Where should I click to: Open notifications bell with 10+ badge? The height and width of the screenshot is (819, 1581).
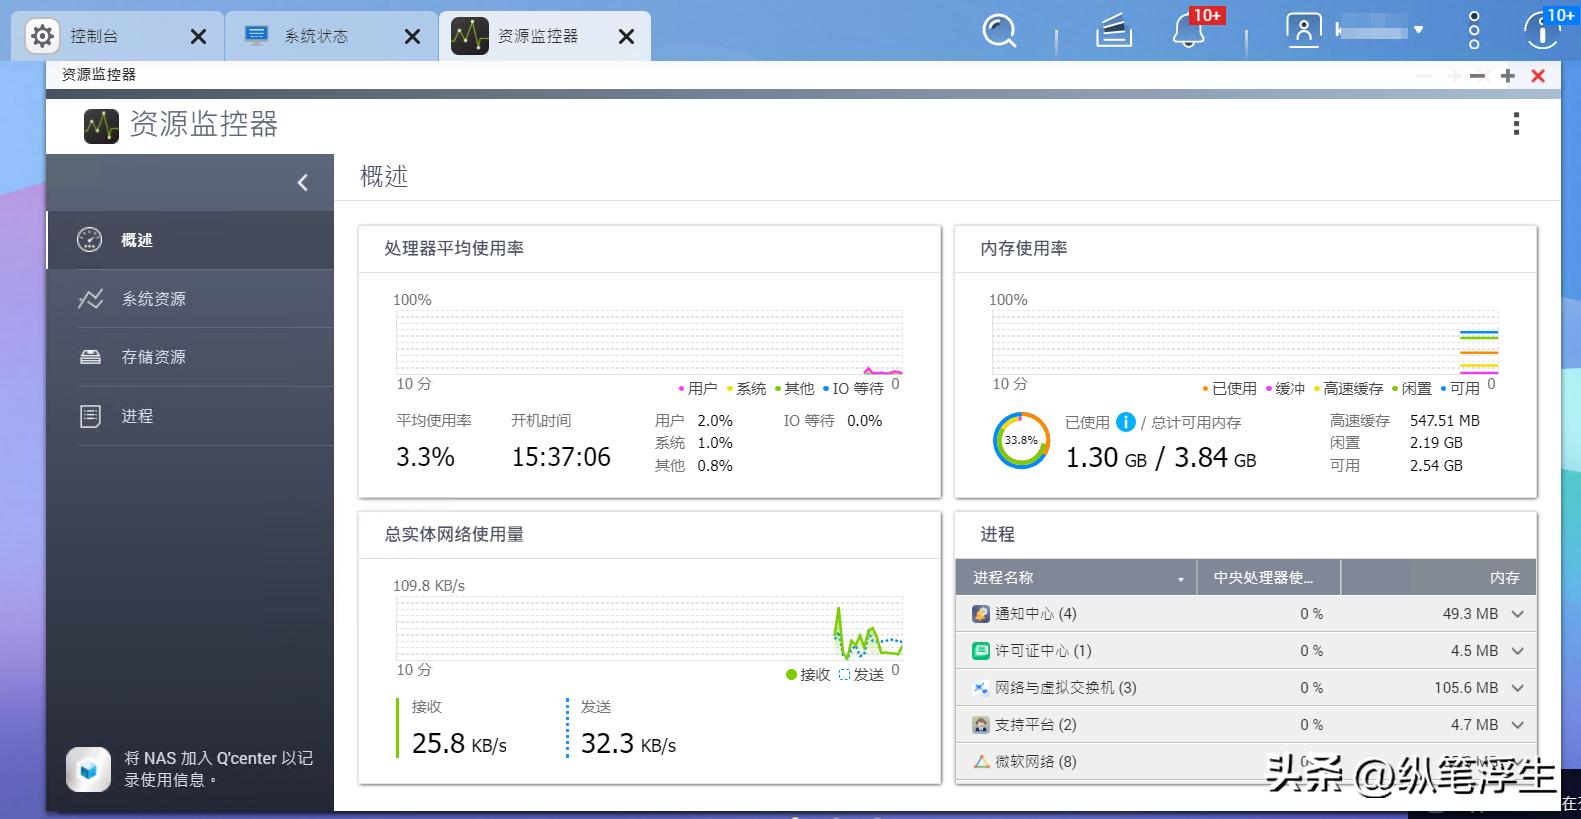tap(1189, 31)
